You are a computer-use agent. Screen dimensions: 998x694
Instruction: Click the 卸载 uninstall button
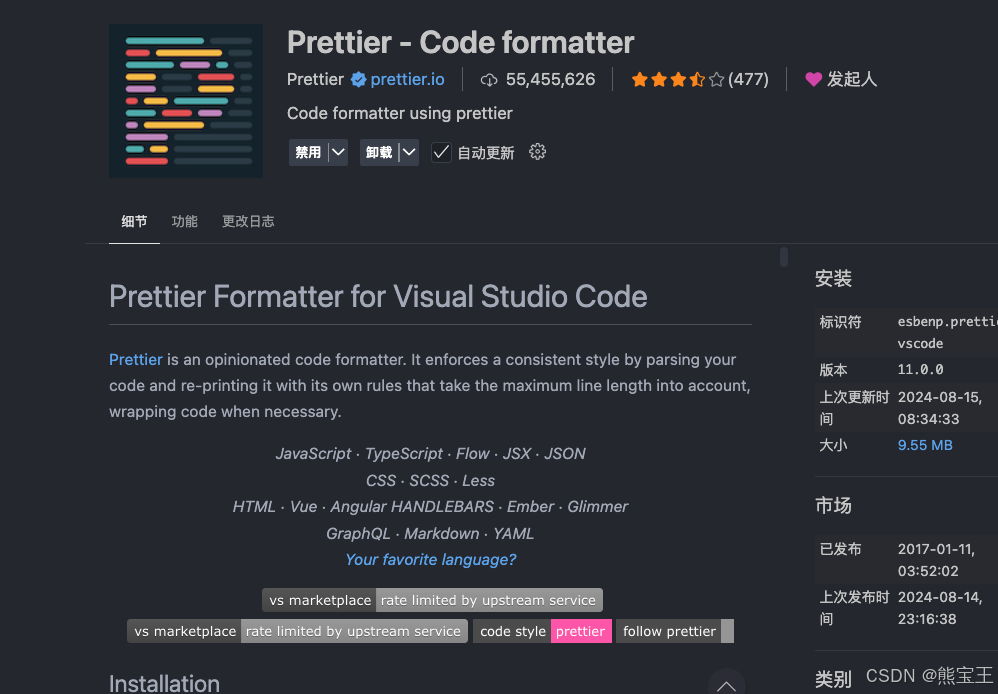pyautogui.click(x=379, y=152)
